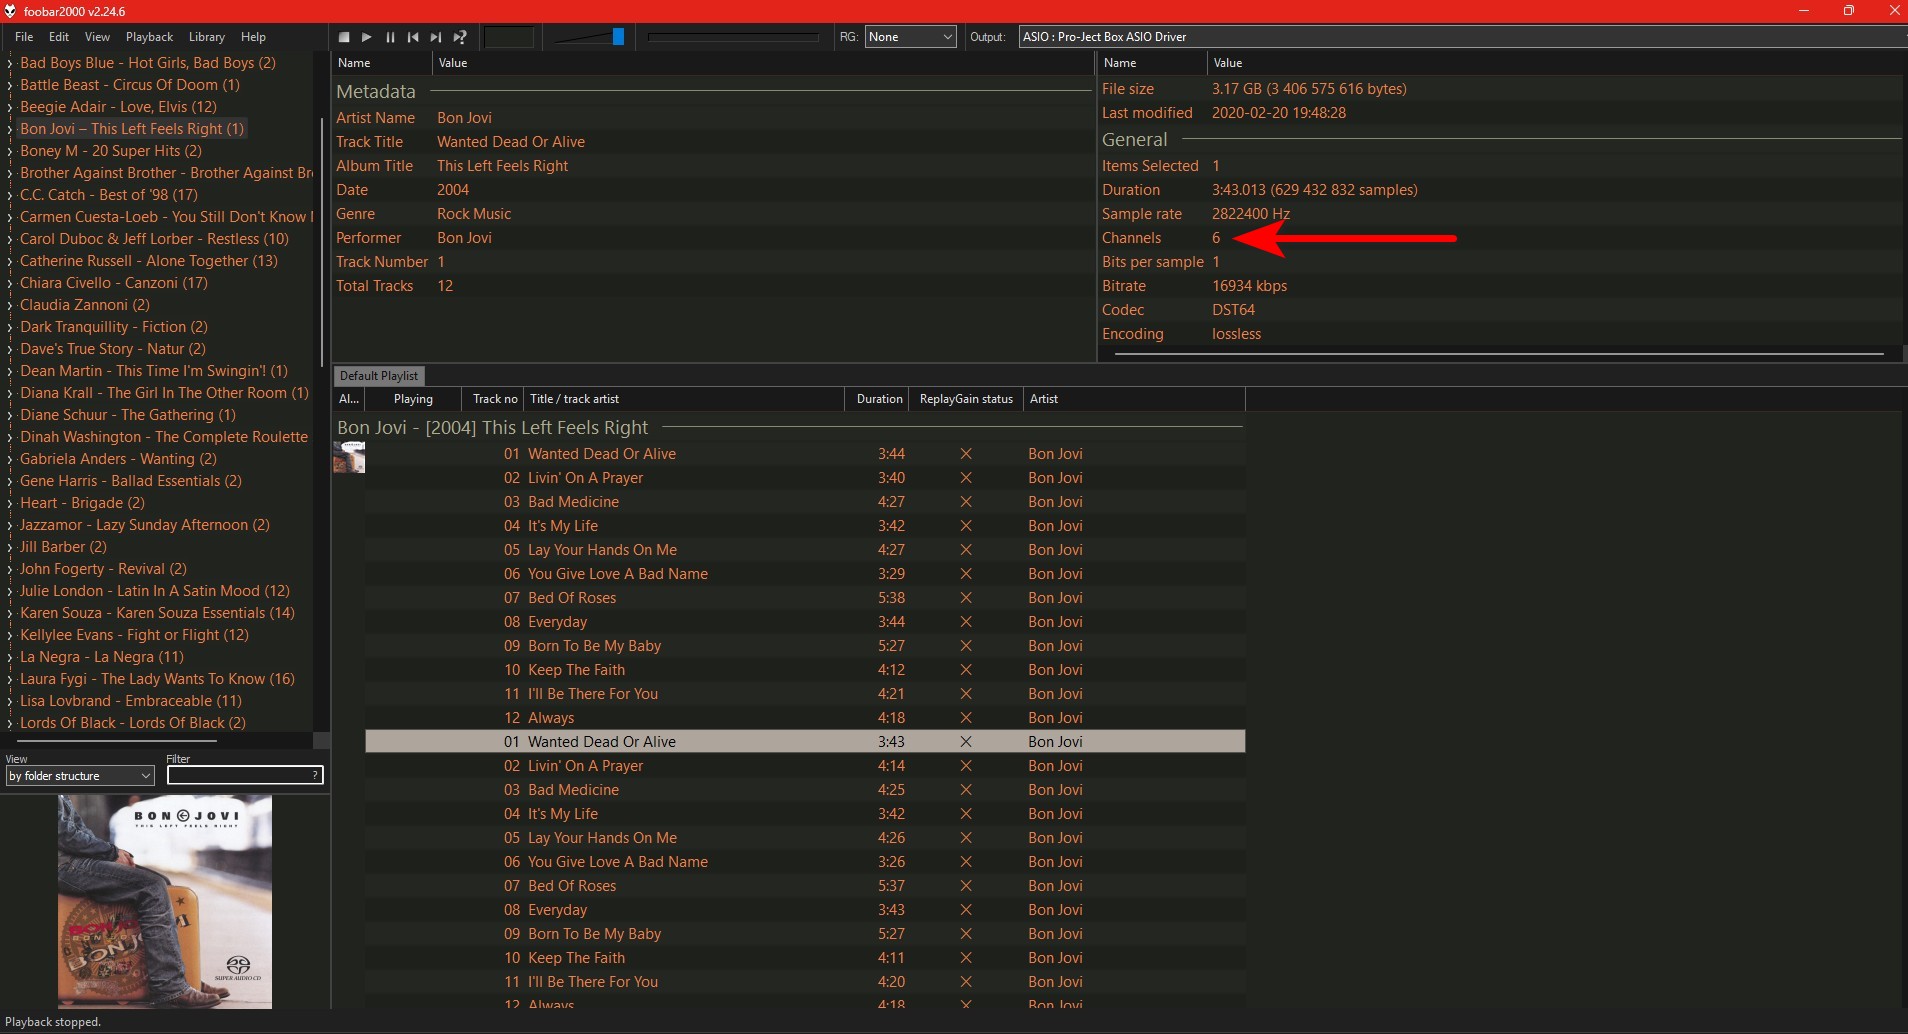Select Bon Jovi – This Left Feels Right in library
1908x1034 pixels.
coord(132,129)
